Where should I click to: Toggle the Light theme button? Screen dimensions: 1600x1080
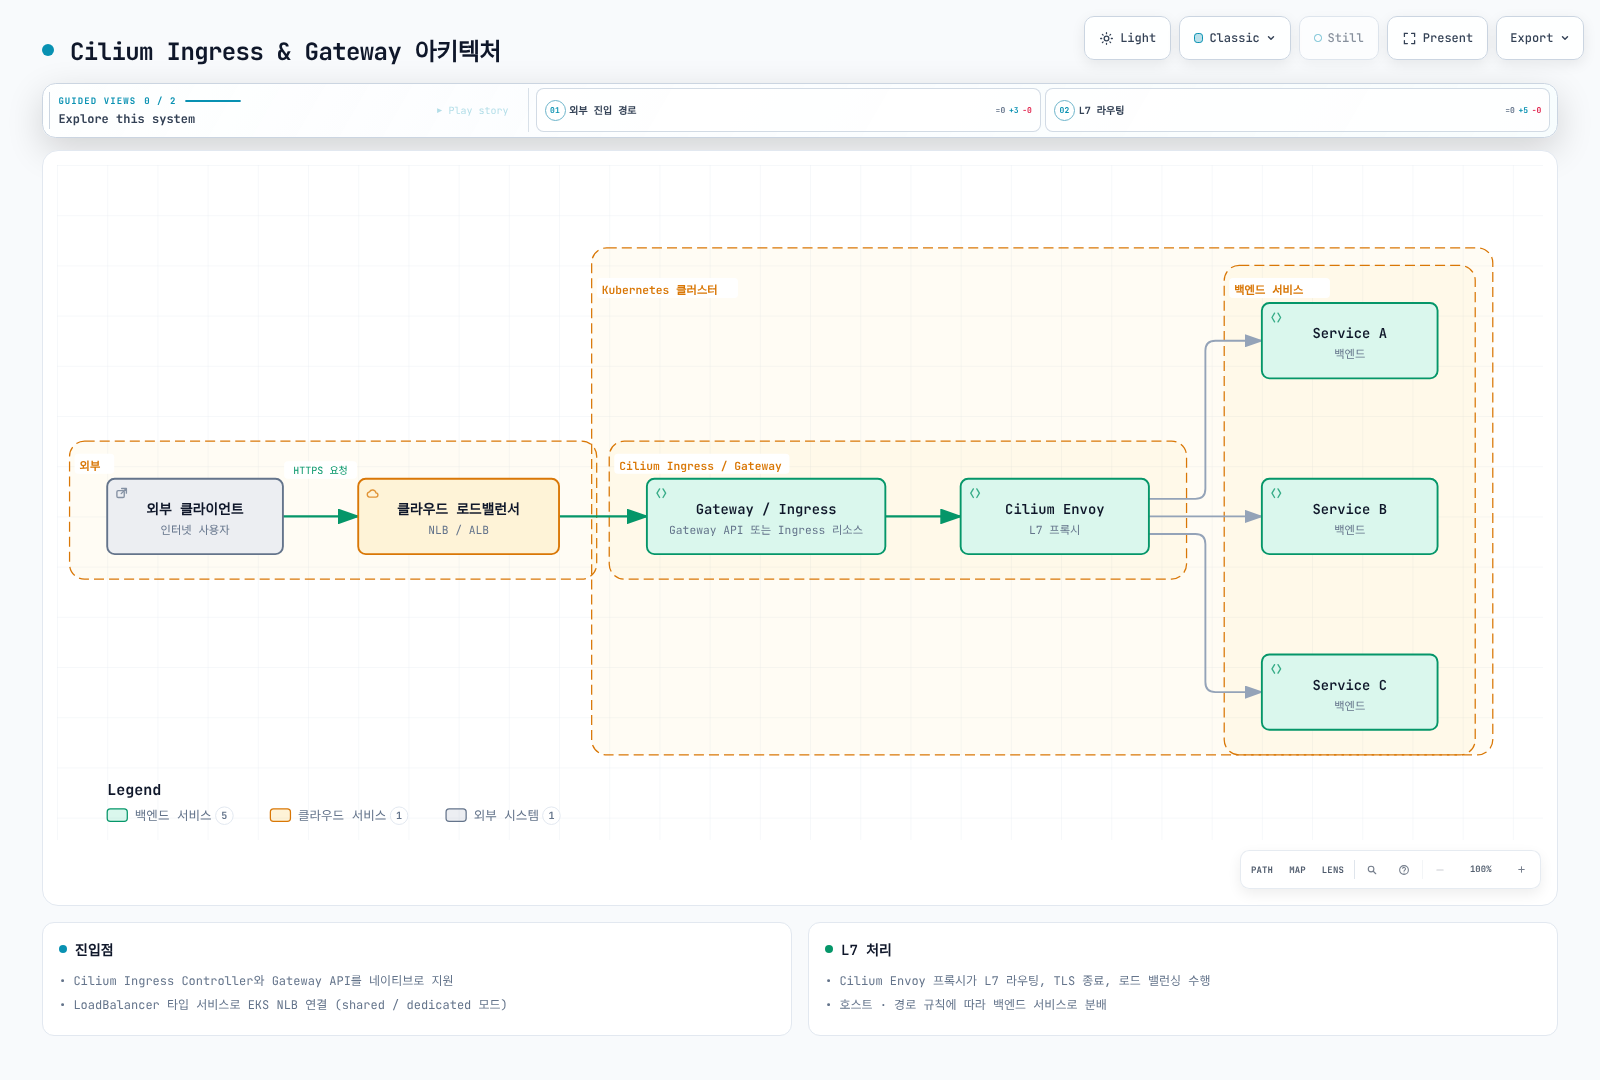[x=1127, y=38]
